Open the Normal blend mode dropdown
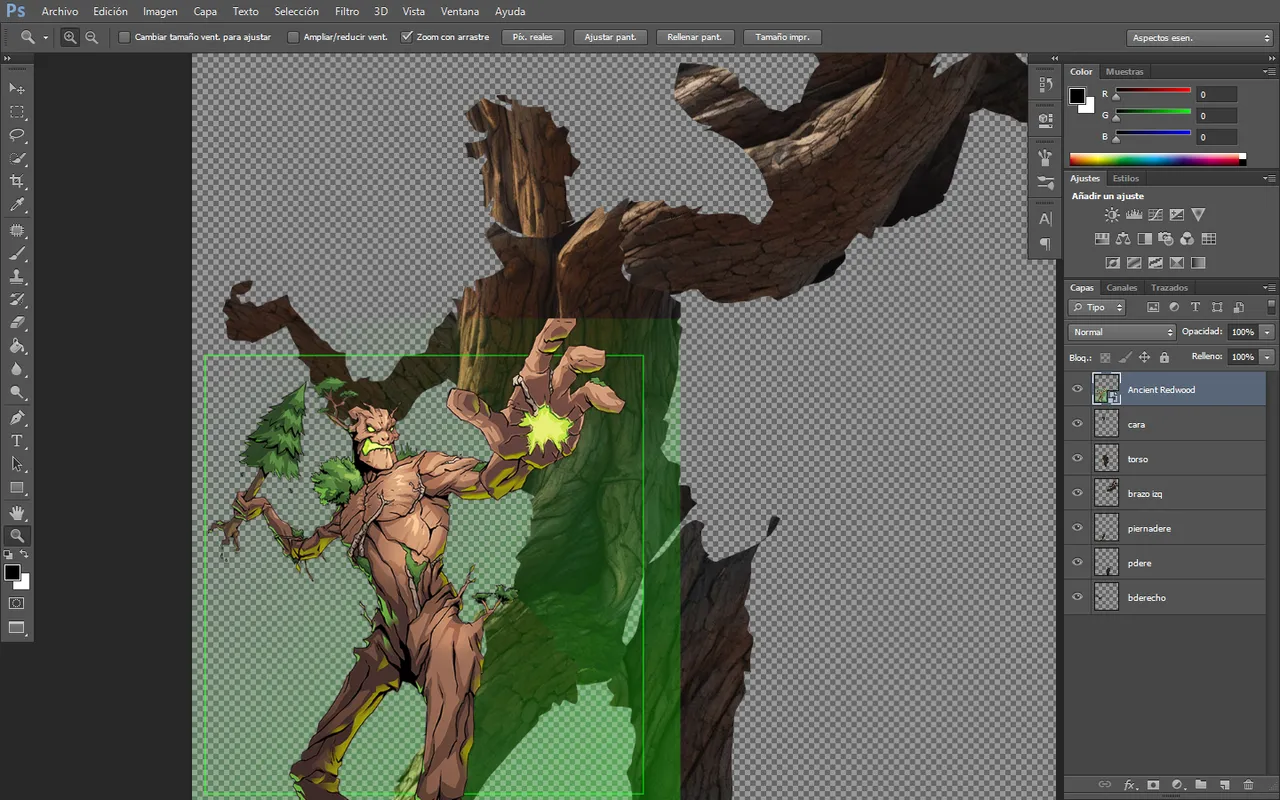This screenshot has width=1280, height=800. tap(1122, 332)
